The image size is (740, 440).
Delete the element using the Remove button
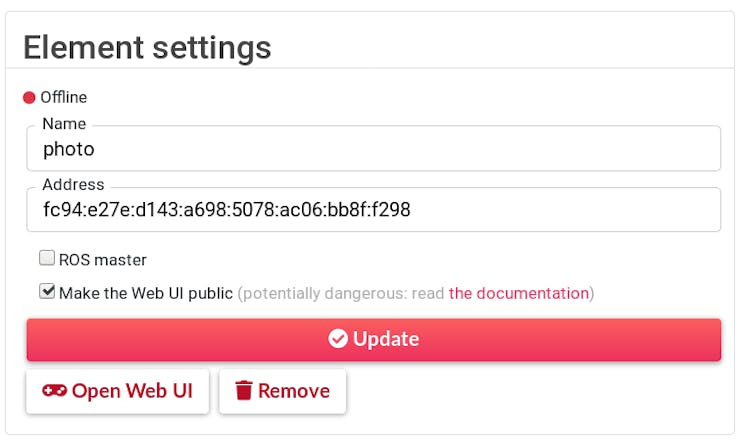pos(282,391)
